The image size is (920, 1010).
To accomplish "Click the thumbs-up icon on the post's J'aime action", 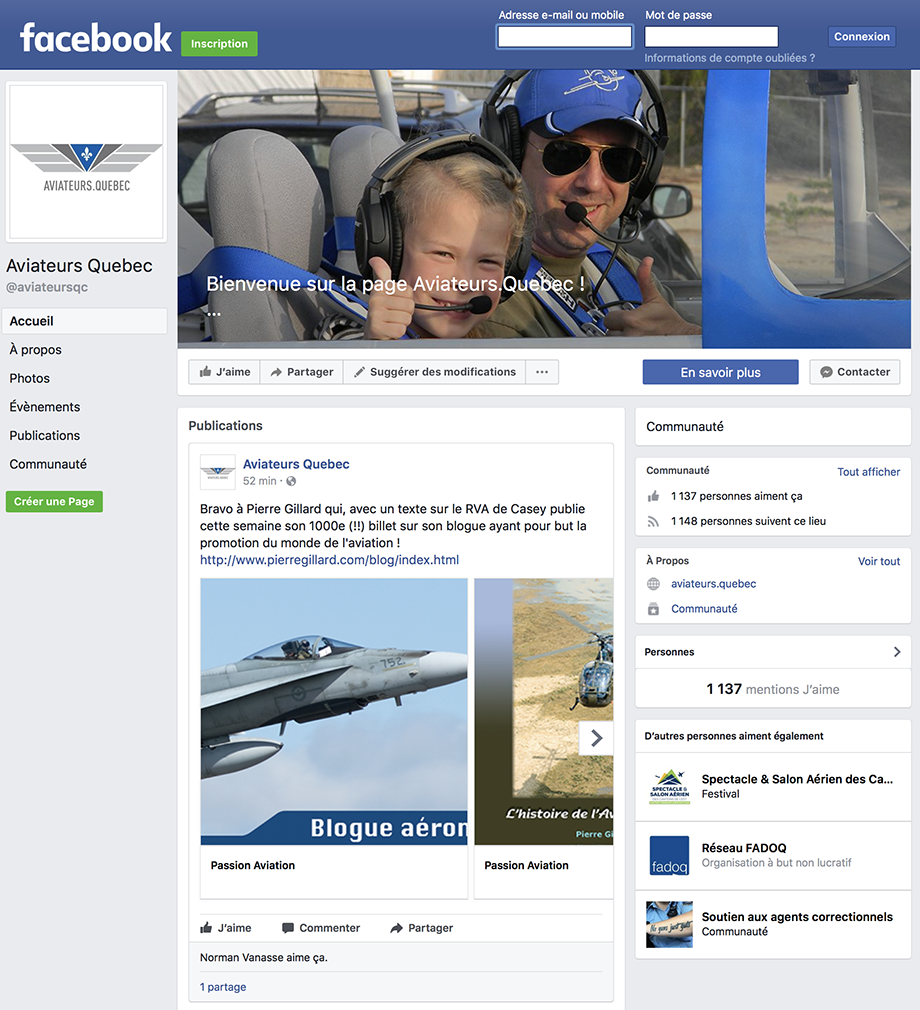I will tap(206, 928).
